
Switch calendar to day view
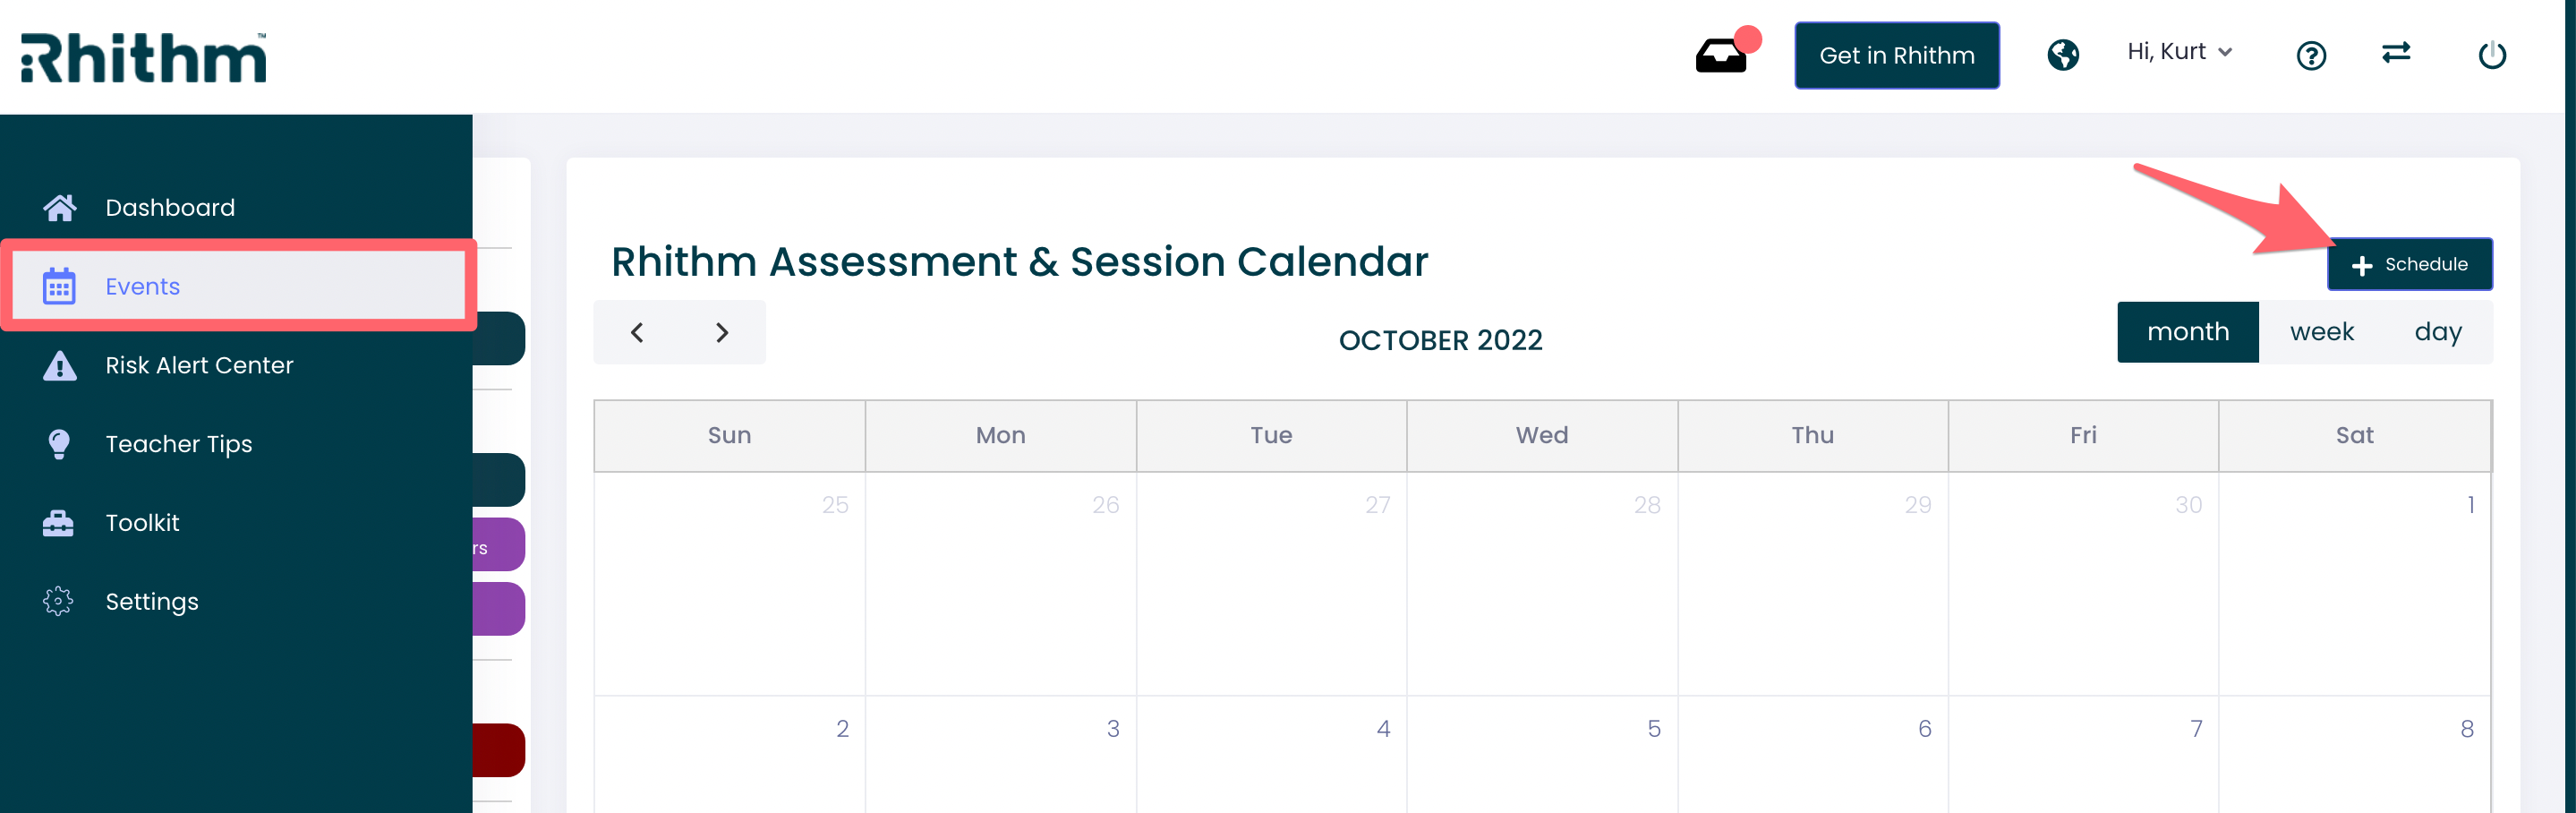2437,332
